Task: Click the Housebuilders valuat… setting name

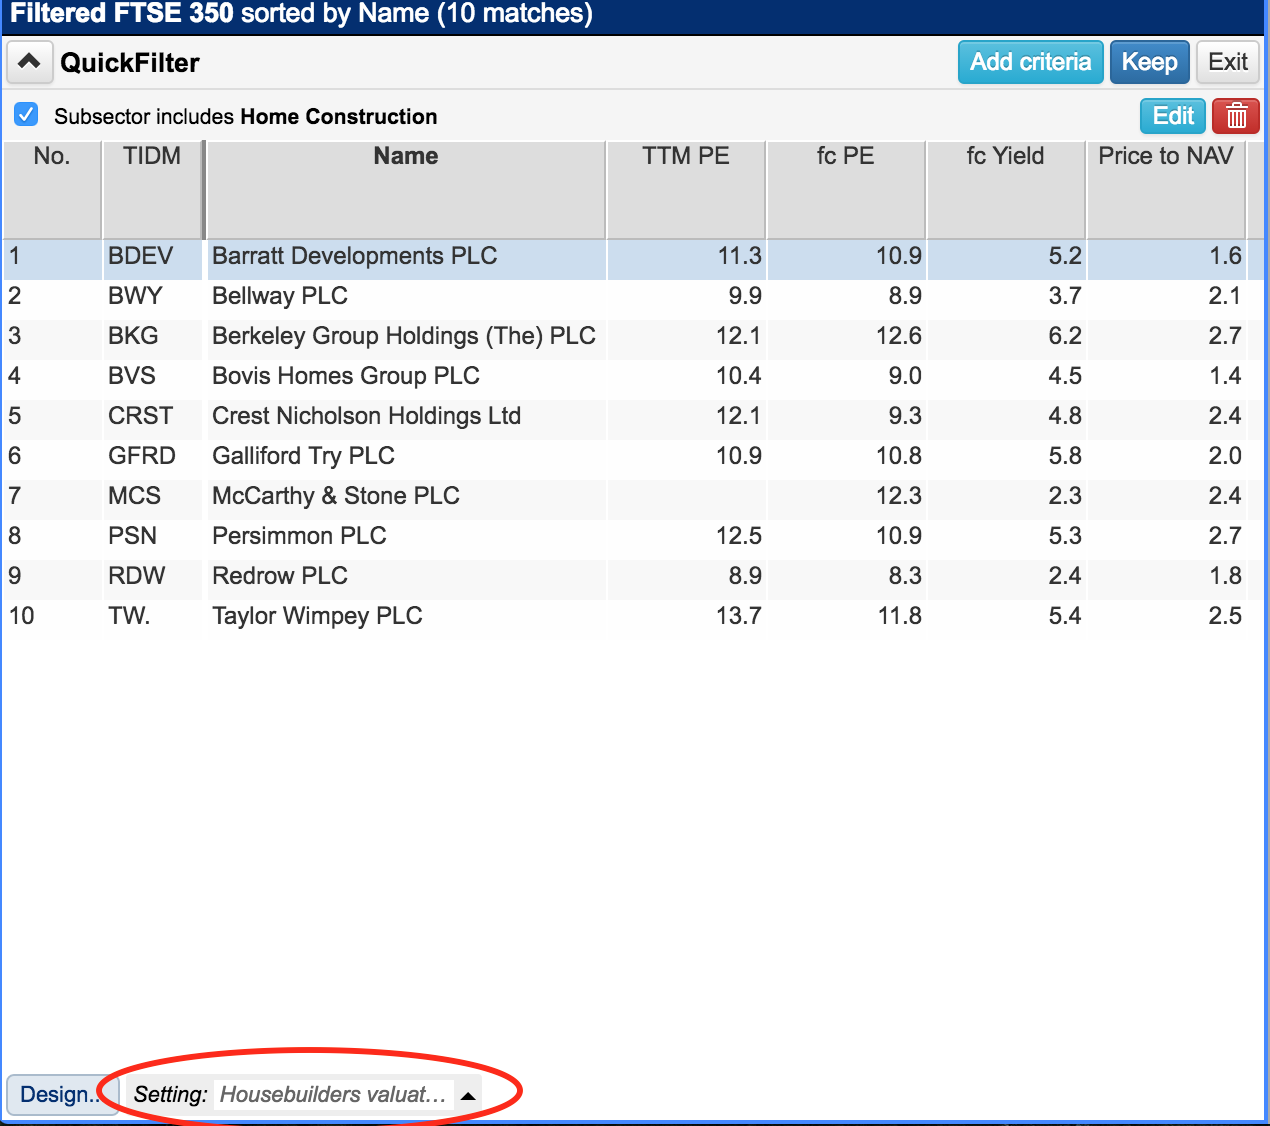Action: tap(333, 1095)
